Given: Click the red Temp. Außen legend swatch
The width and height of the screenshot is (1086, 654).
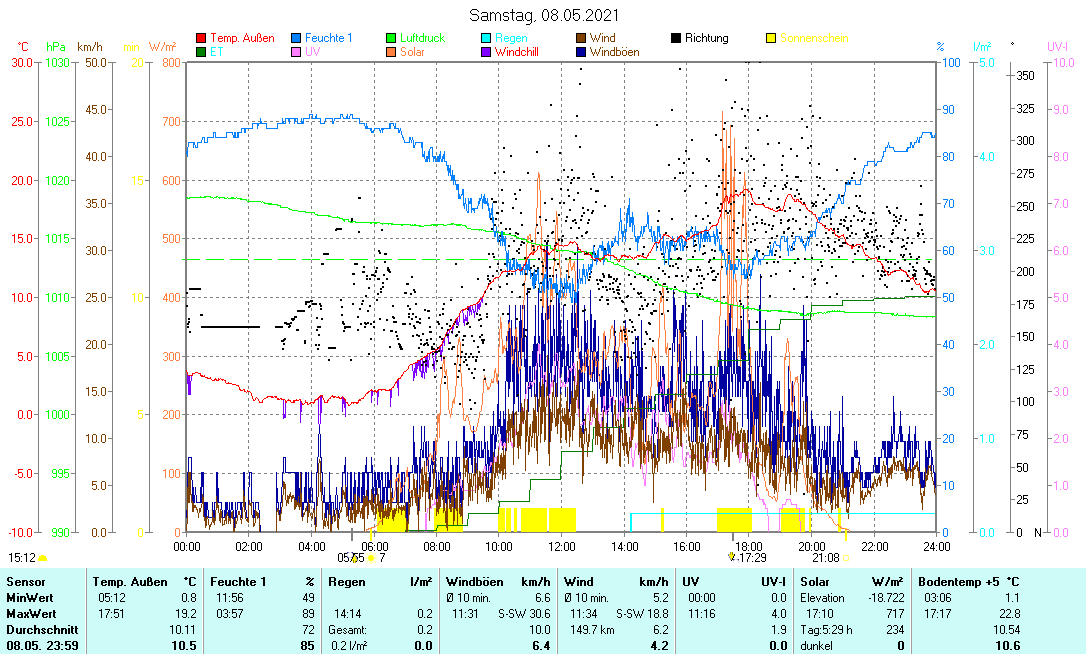Looking at the screenshot, I should (x=201, y=39).
